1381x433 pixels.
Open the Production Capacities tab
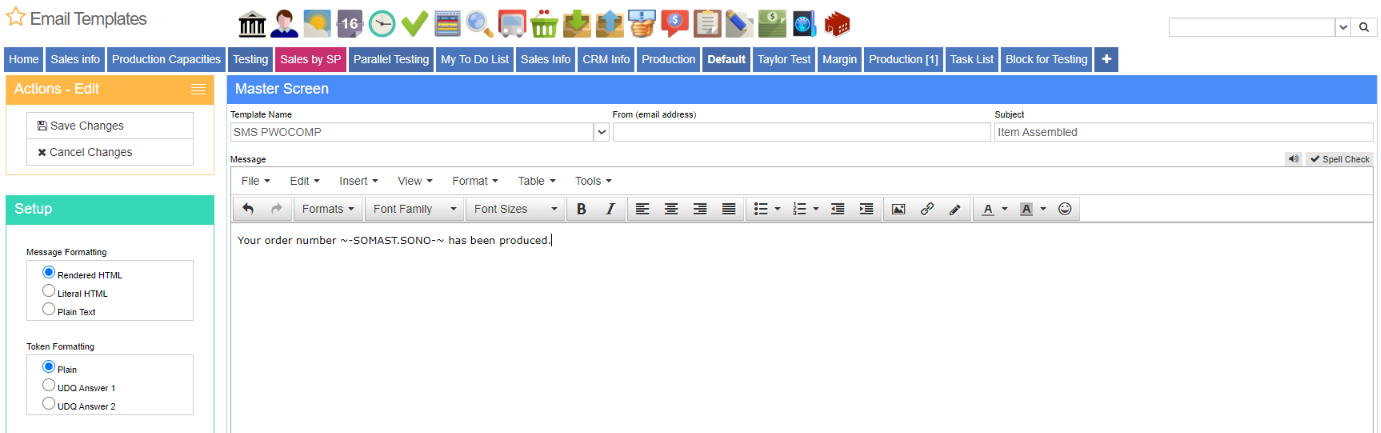(166, 59)
